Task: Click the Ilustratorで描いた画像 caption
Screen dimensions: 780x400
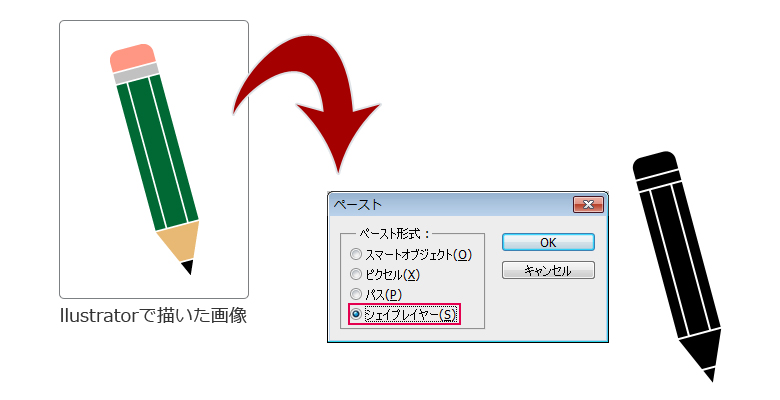Action: point(153,315)
